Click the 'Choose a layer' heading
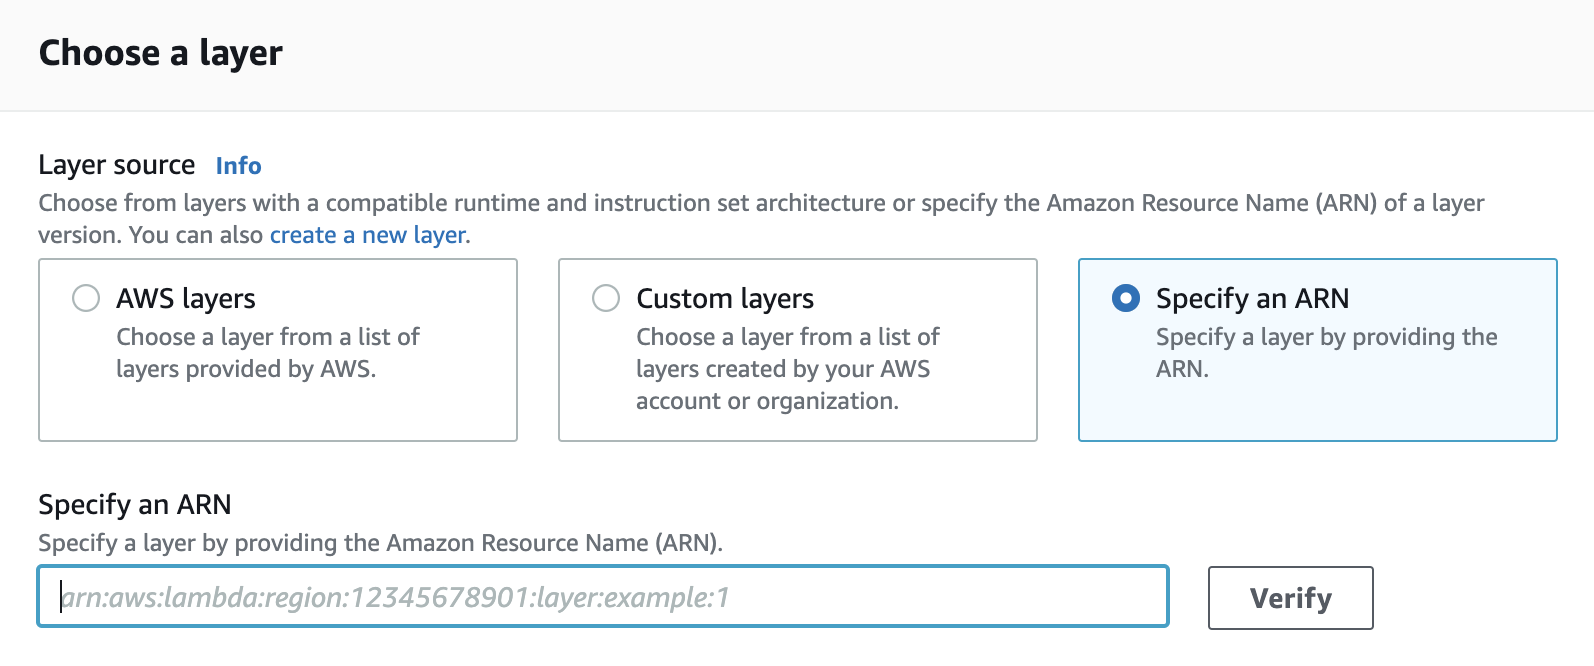The image size is (1594, 666). [x=161, y=53]
